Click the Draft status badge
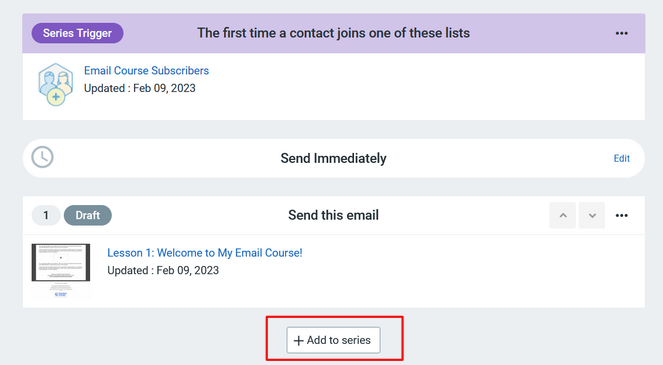663x365 pixels. [88, 215]
